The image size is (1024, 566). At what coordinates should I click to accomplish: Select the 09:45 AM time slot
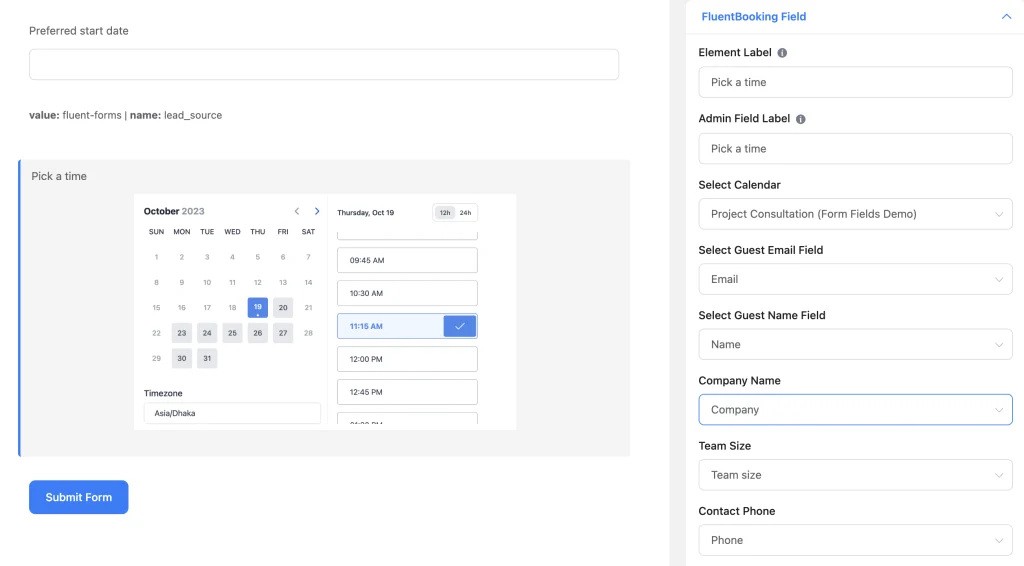tap(407, 260)
